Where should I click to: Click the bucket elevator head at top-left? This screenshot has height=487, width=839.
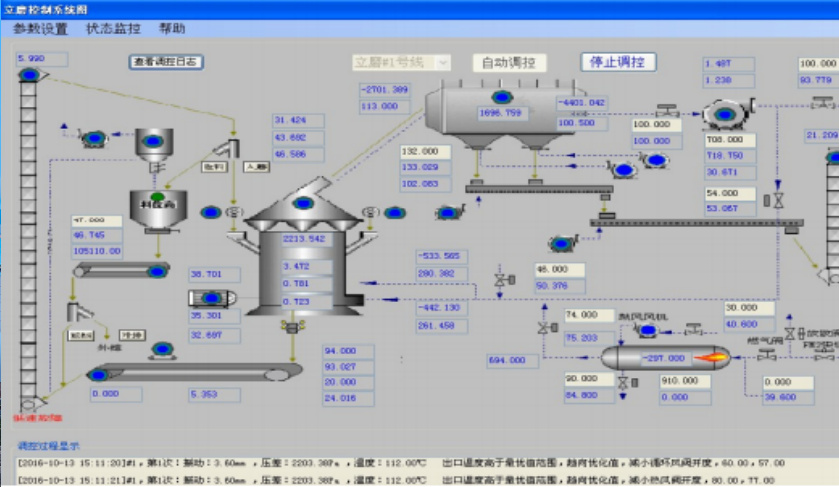pyautogui.click(x=29, y=75)
